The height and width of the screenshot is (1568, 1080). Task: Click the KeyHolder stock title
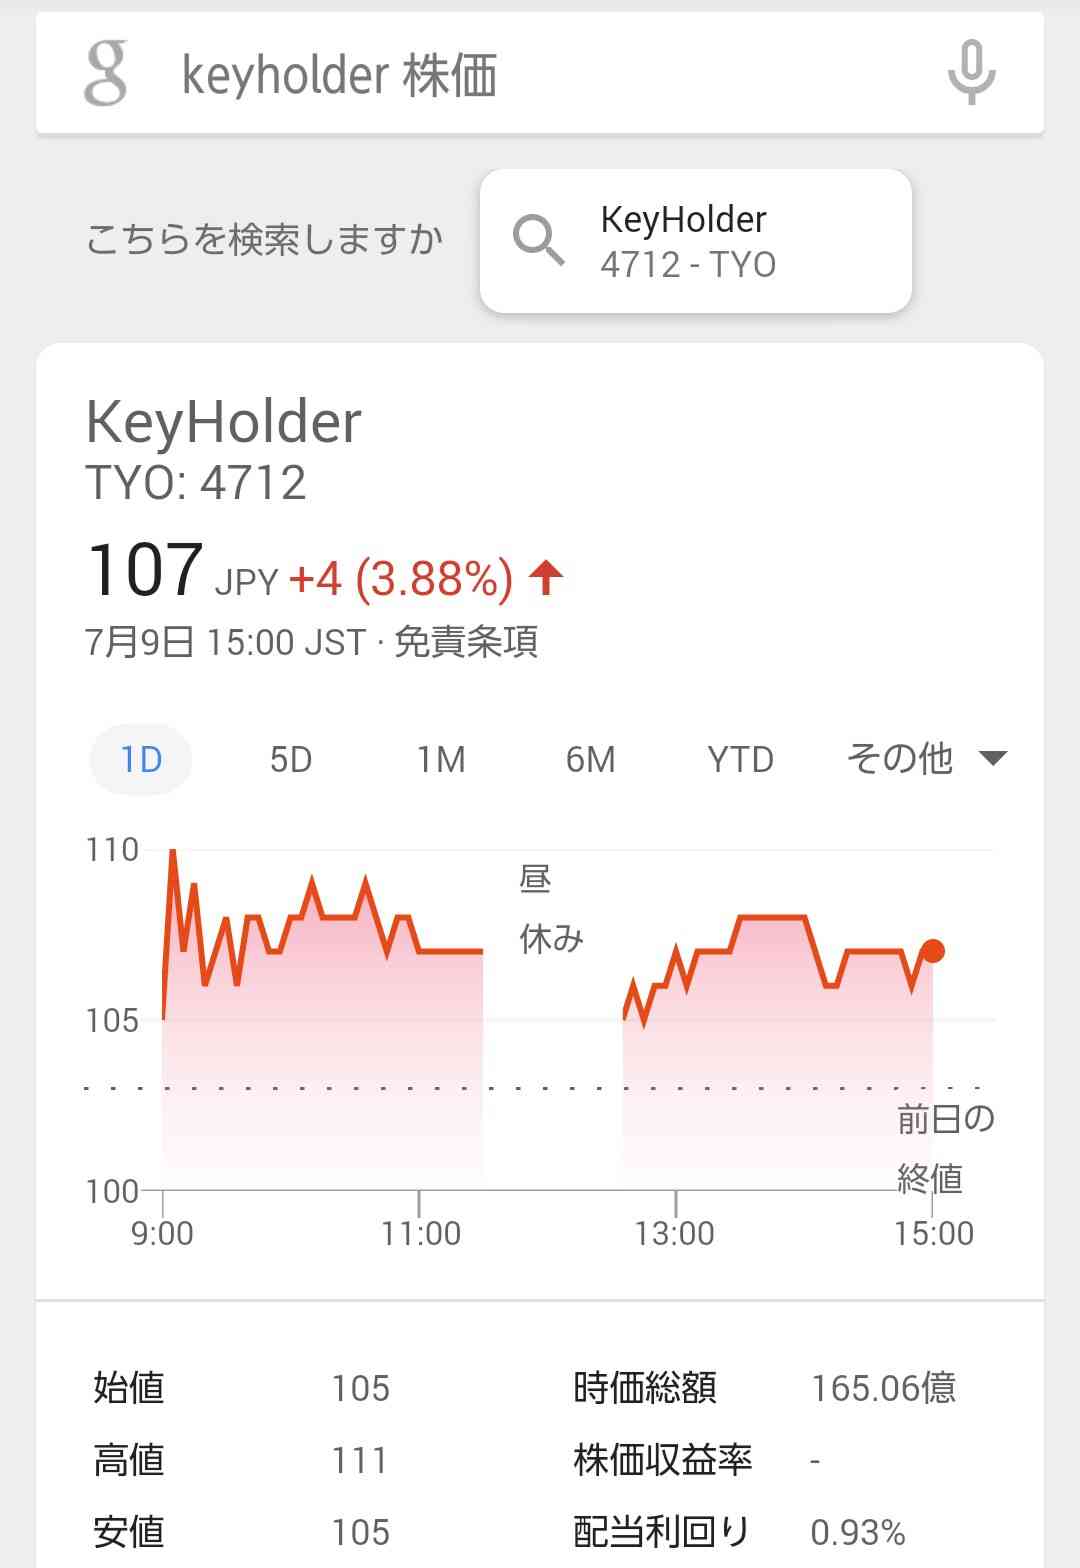click(223, 421)
